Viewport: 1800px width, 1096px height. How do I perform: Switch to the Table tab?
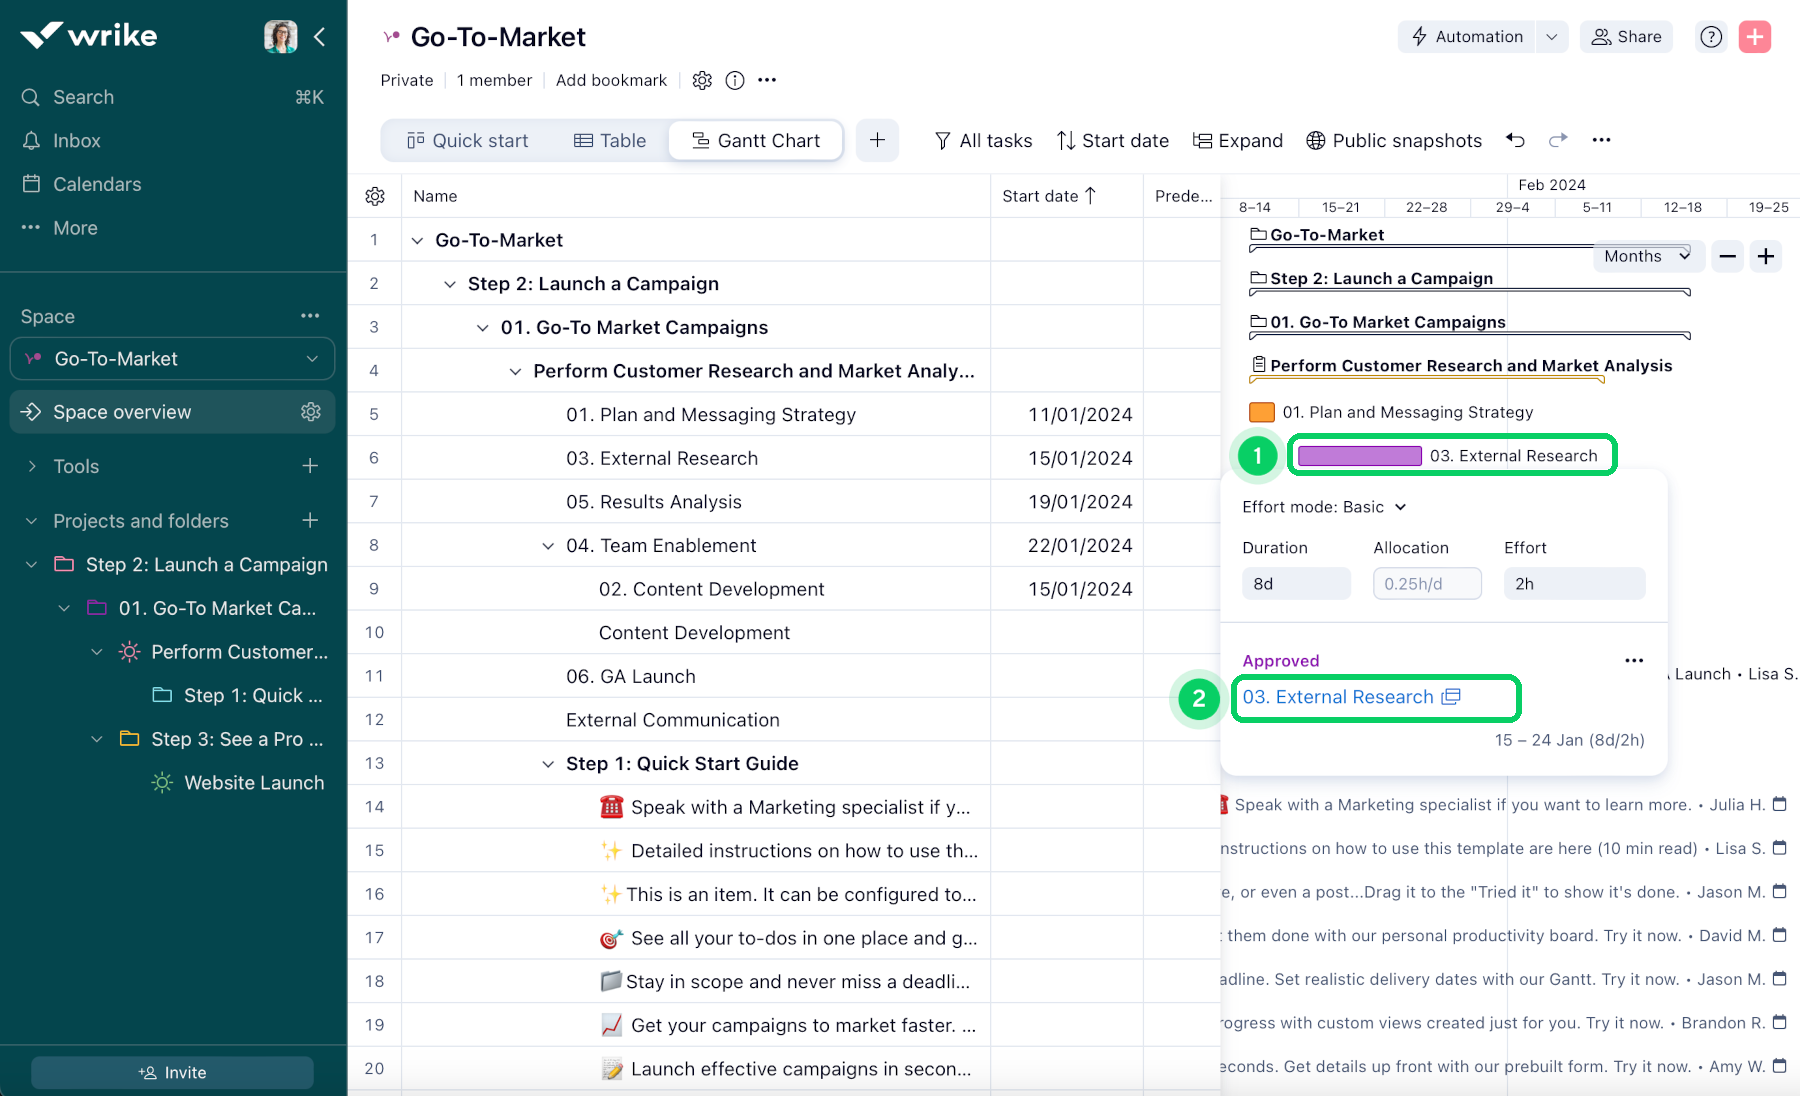610,141
